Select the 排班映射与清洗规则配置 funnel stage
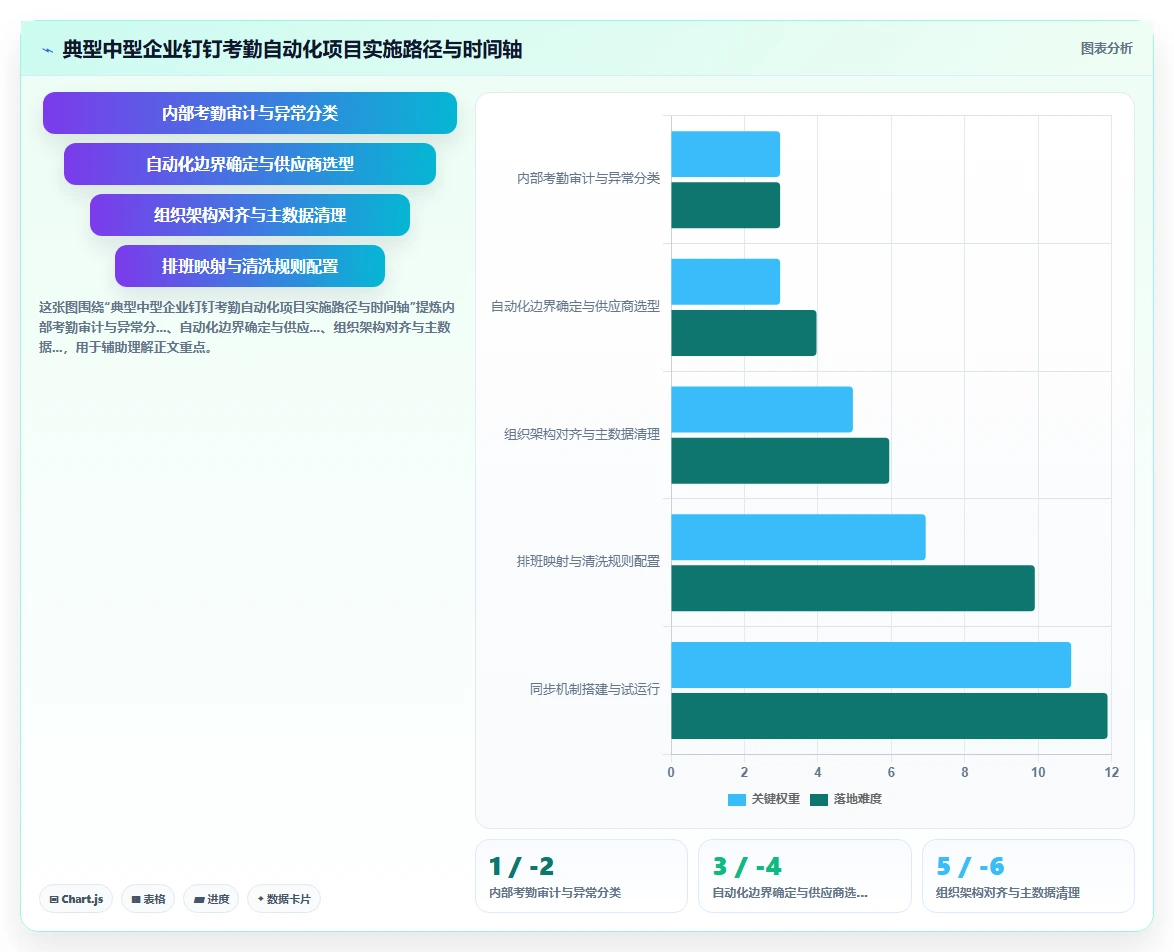Viewport: 1174px width, 952px height. click(250, 266)
